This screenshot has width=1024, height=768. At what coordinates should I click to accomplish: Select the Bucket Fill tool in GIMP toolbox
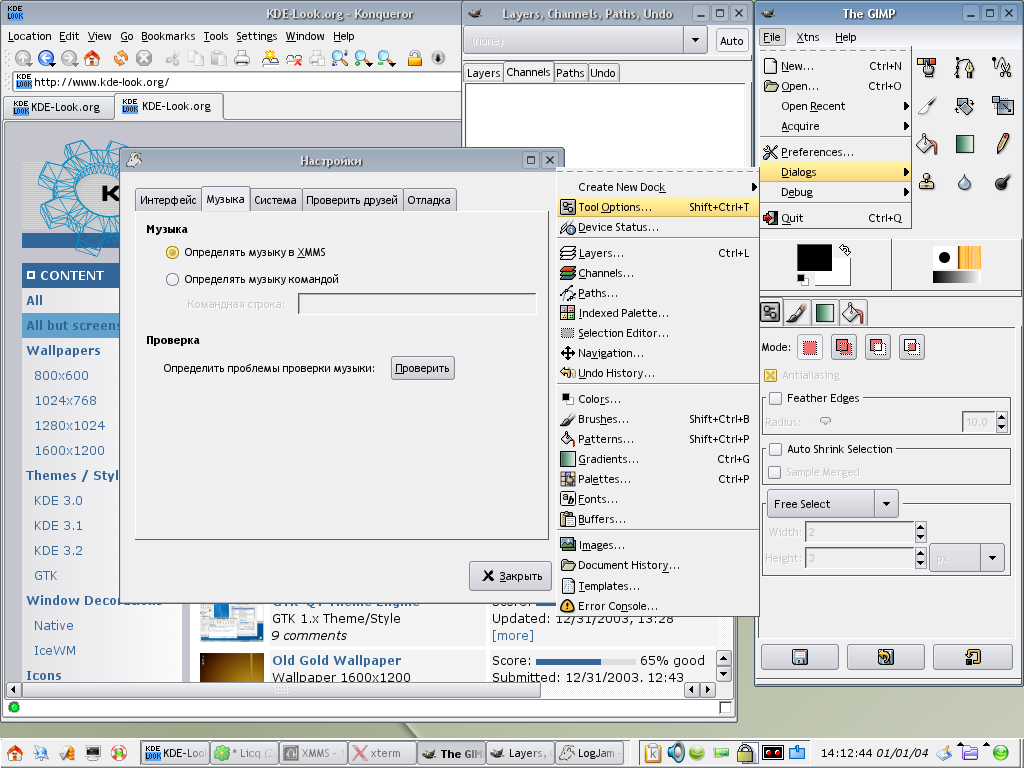pyautogui.click(x=927, y=144)
